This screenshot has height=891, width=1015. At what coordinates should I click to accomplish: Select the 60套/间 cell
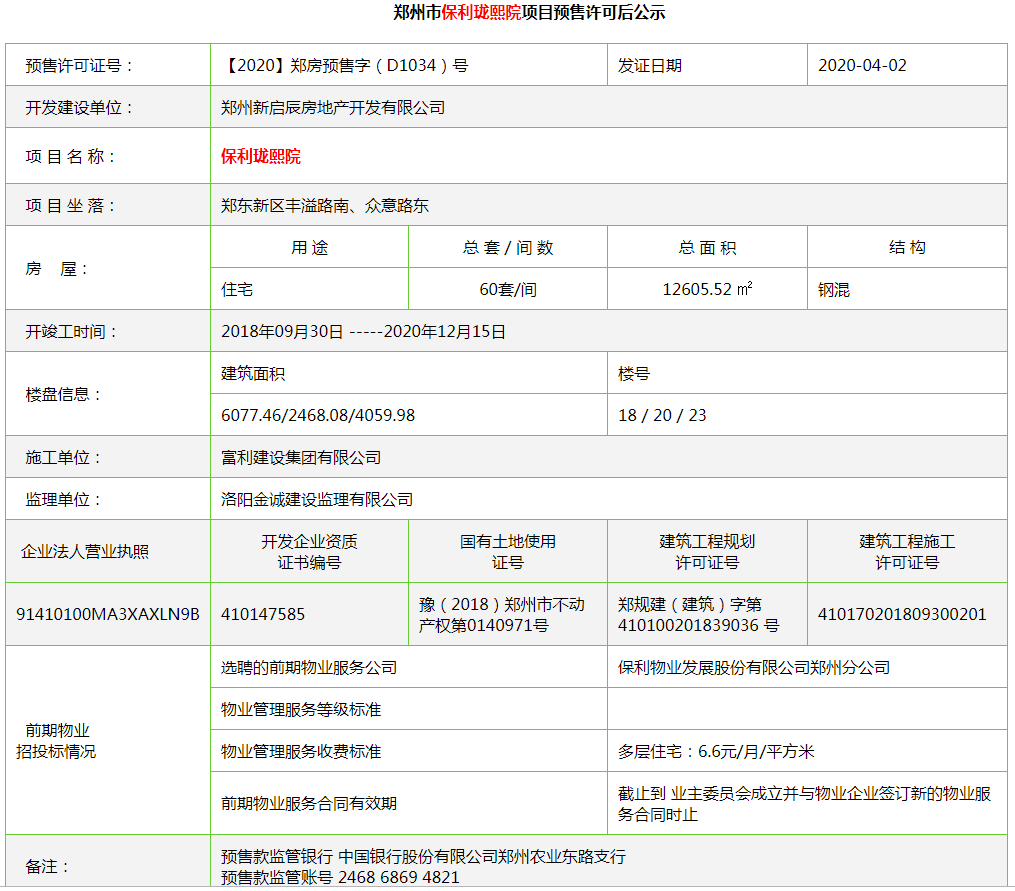(508, 289)
